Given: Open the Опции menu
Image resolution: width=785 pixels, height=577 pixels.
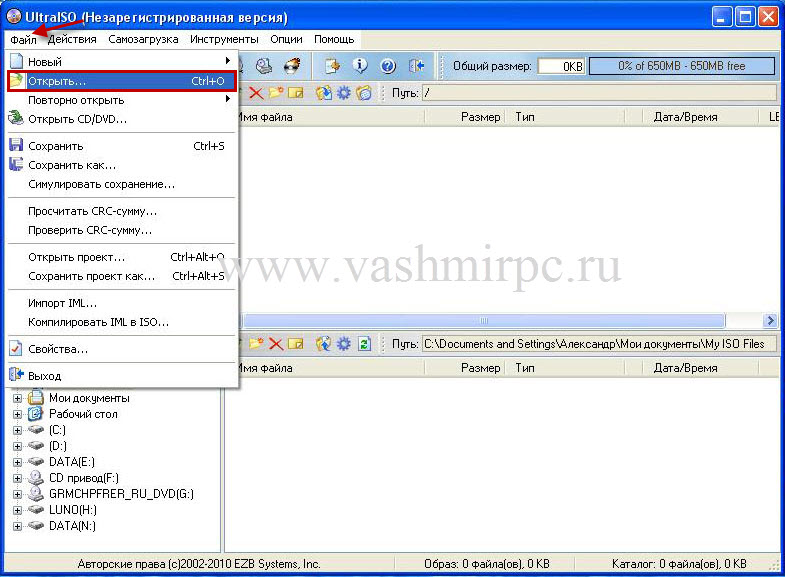Looking at the screenshot, I should pyautogui.click(x=286, y=39).
